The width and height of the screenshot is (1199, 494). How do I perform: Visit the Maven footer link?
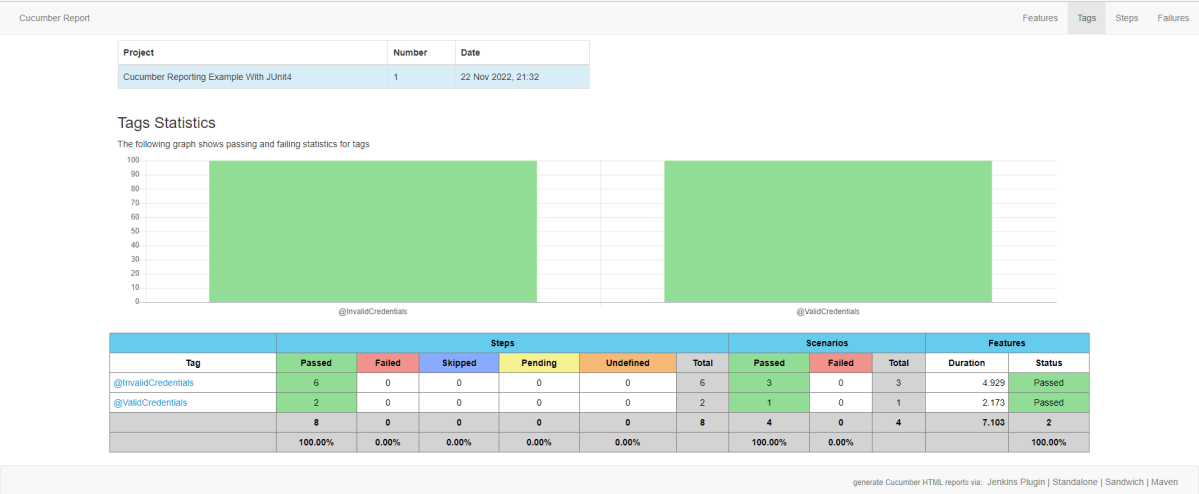tap(1163, 482)
